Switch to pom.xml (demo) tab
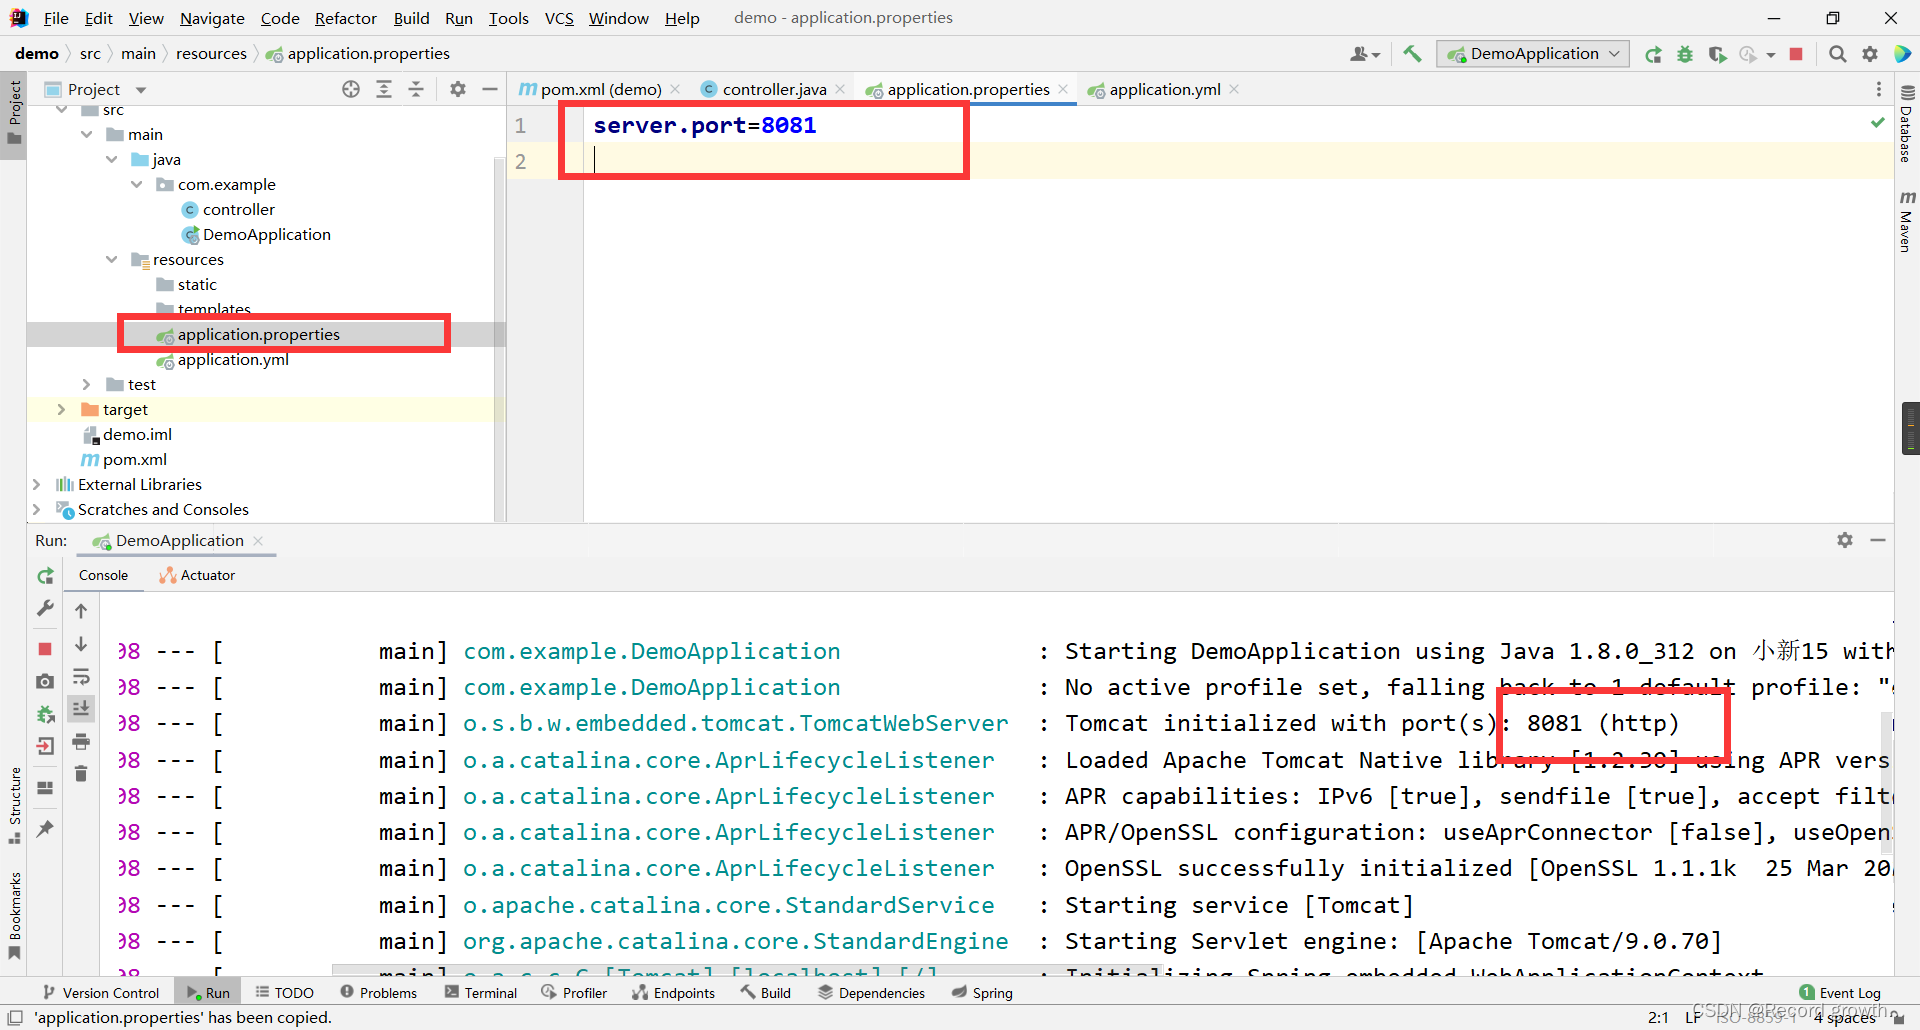Image resolution: width=1920 pixels, height=1030 pixels. pyautogui.click(x=600, y=89)
